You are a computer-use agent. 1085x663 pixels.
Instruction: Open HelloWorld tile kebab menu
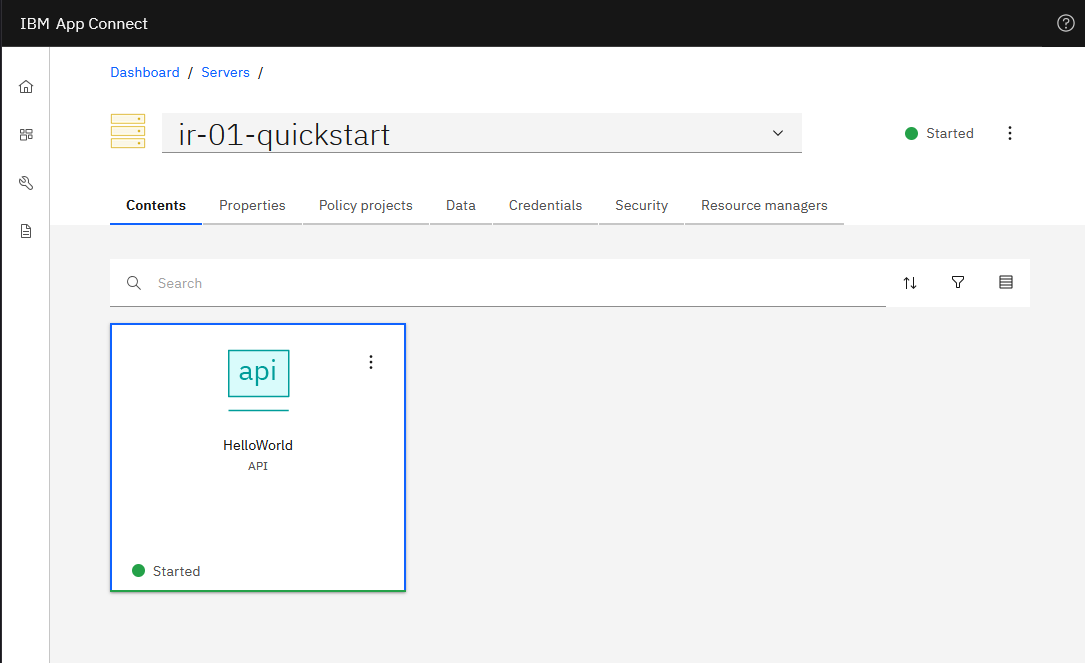[x=371, y=362]
